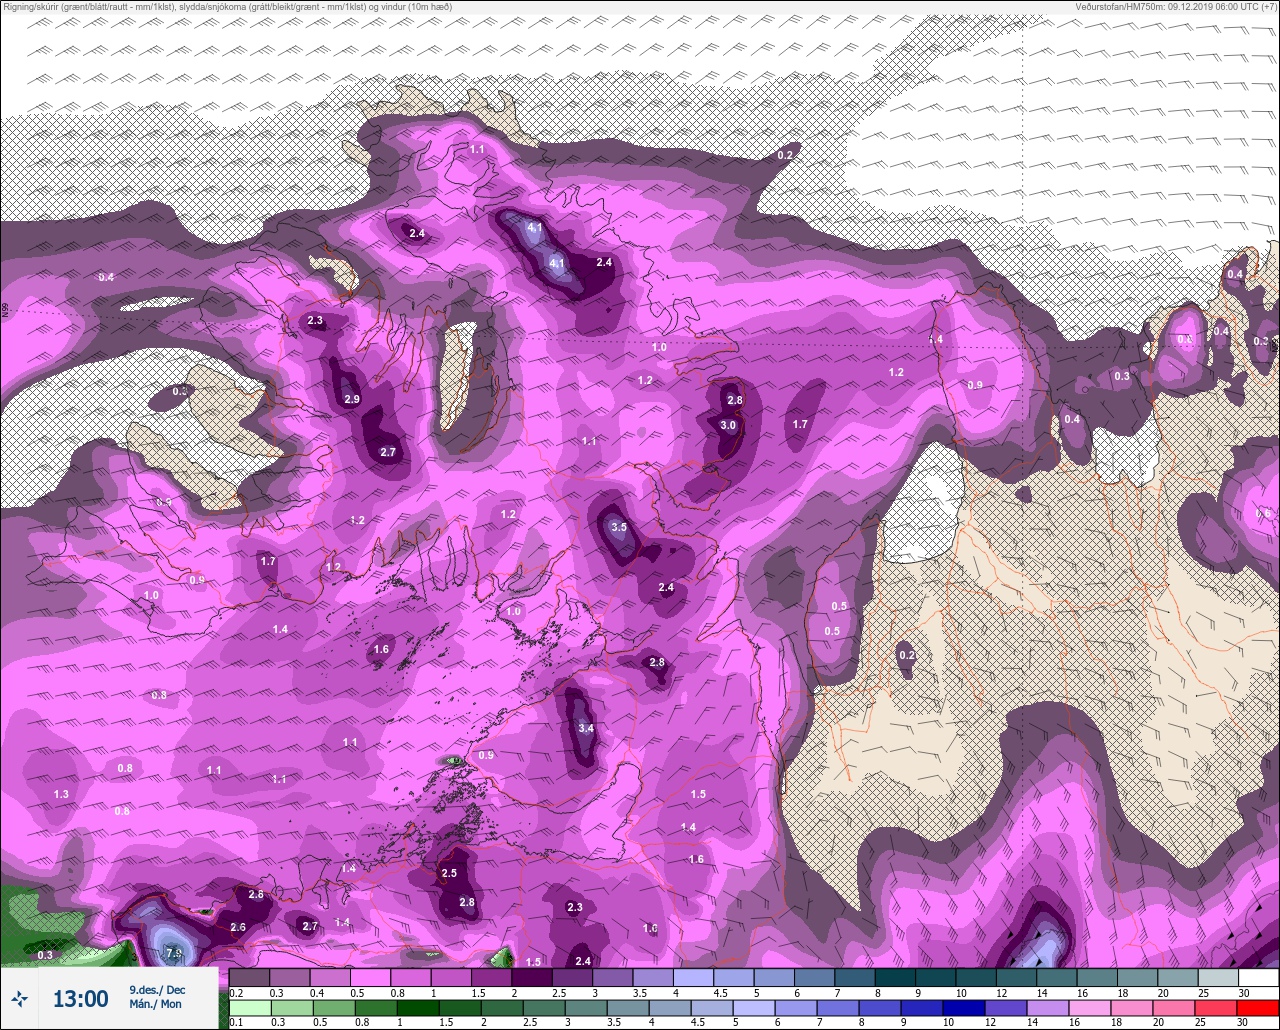1280x1030 pixels.
Task: Select the 13:00 forecast time label
Action: tap(80, 998)
